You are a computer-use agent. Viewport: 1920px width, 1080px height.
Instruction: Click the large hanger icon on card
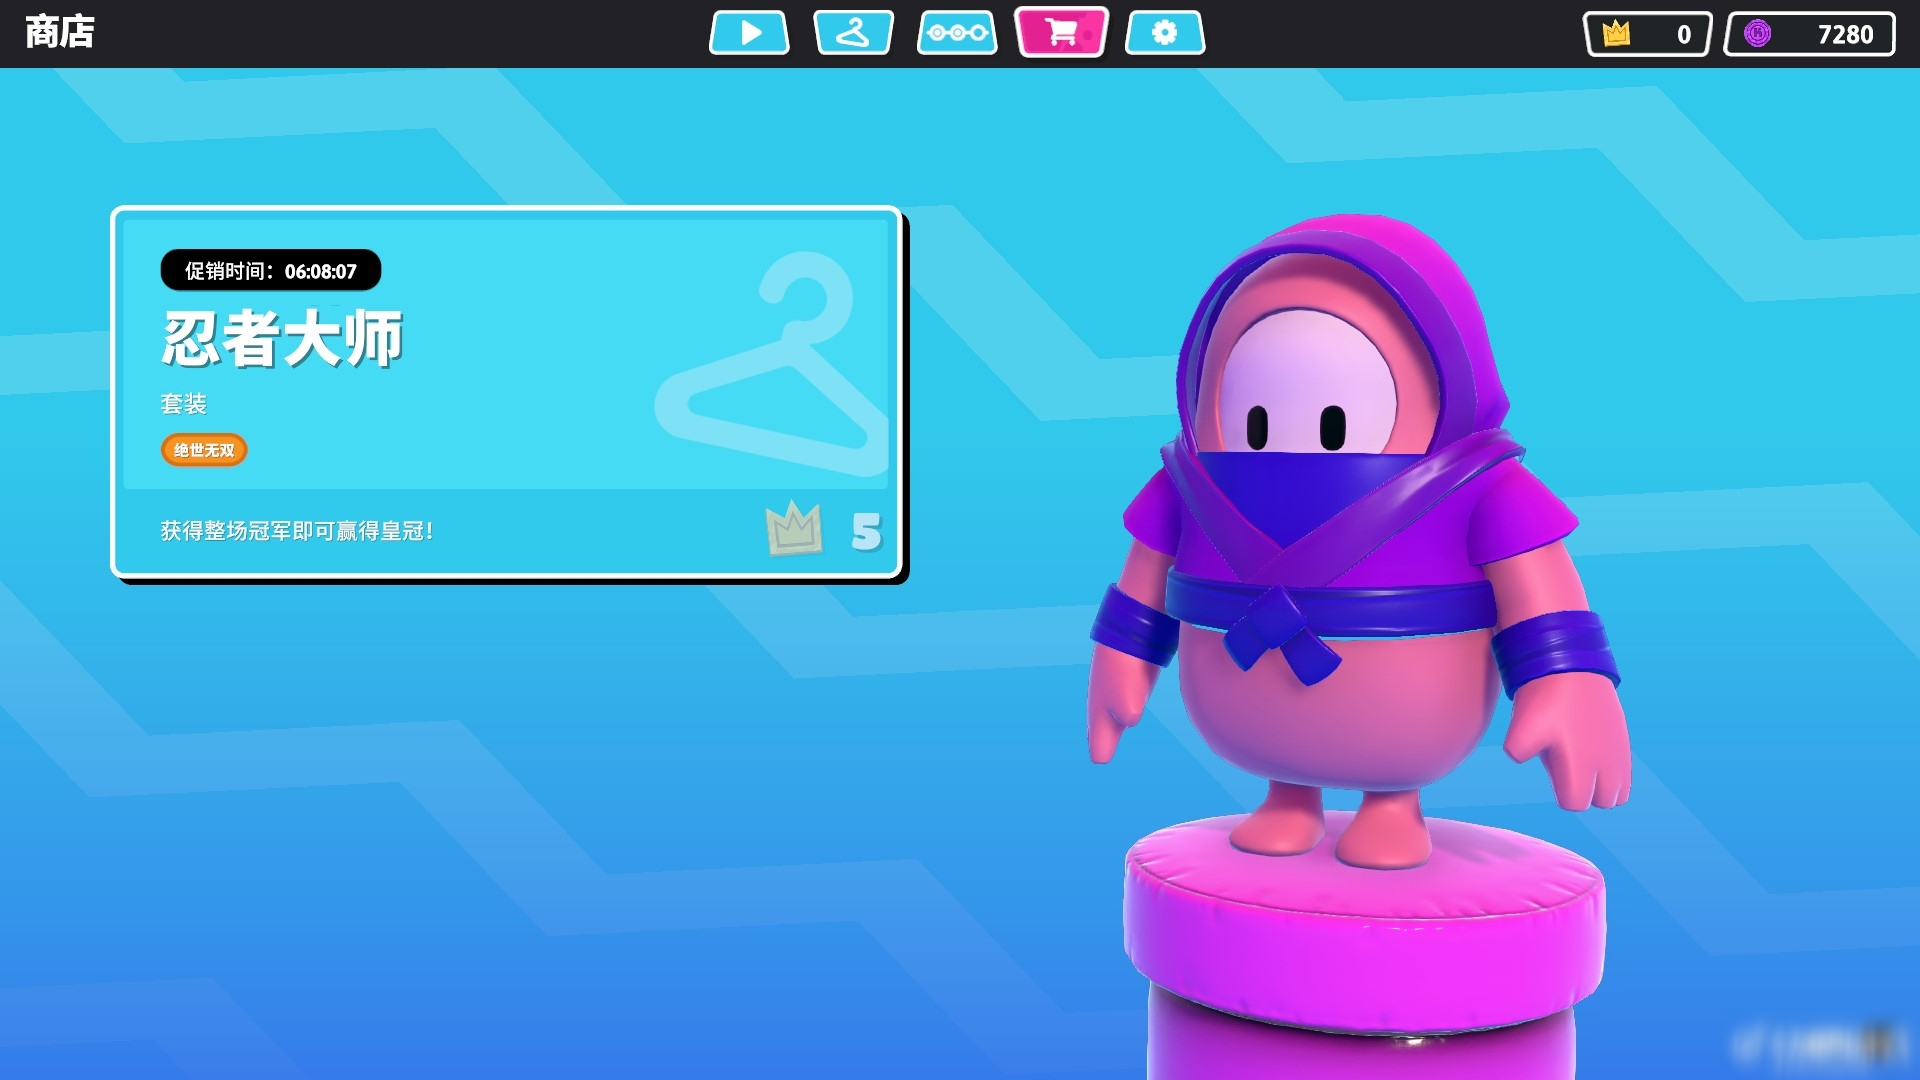772,363
